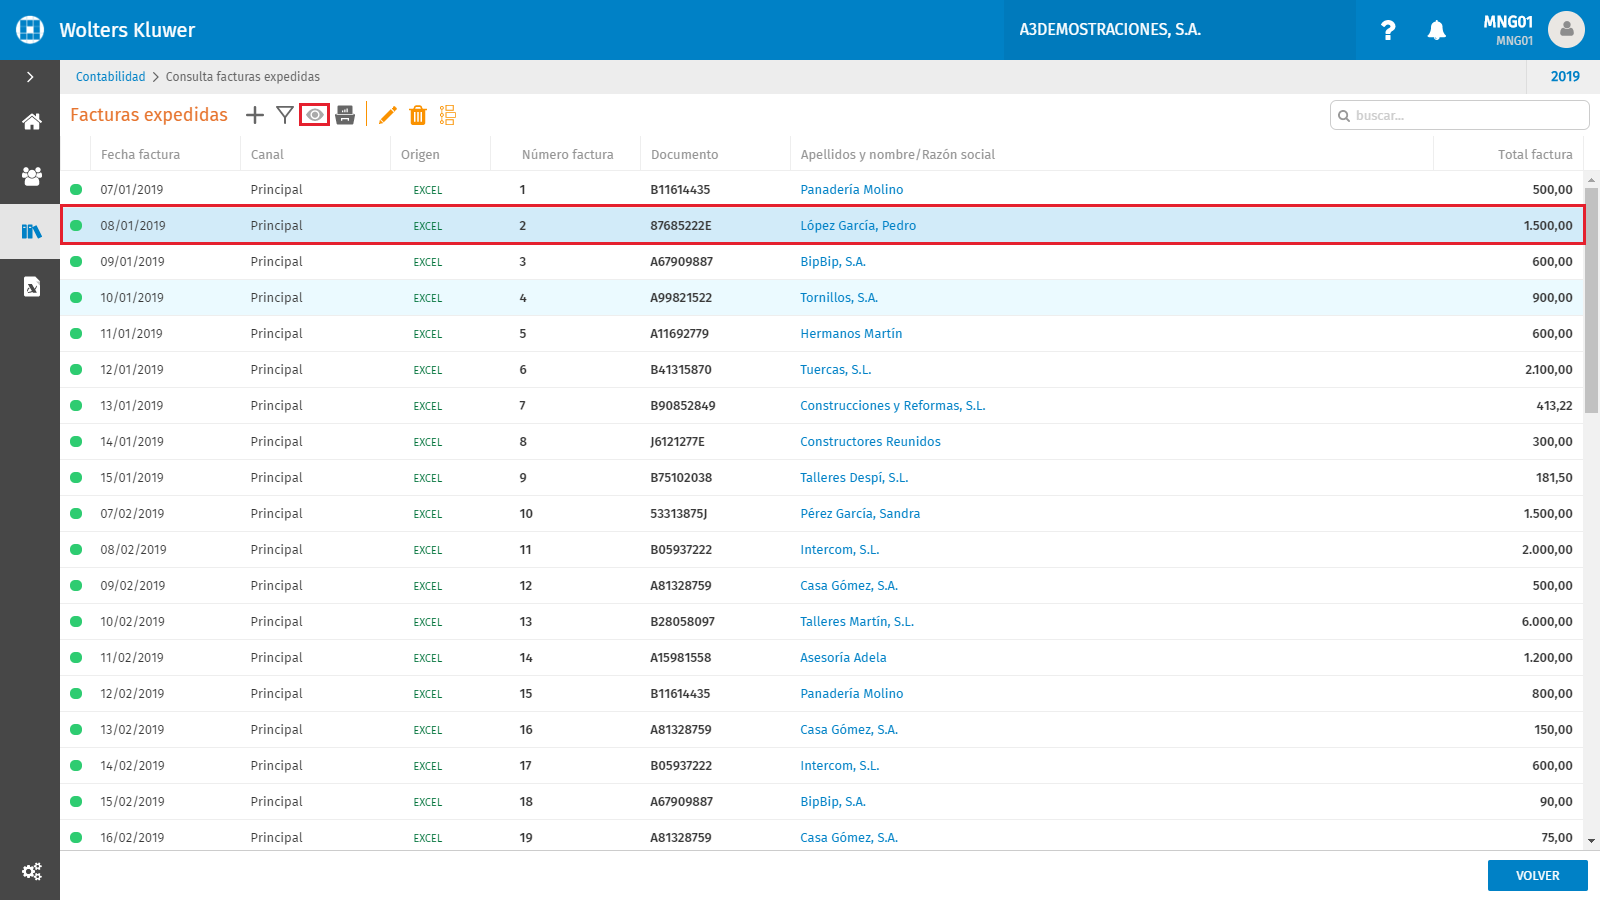Click the green status dot of 13/01/2019 row

pos(76,405)
